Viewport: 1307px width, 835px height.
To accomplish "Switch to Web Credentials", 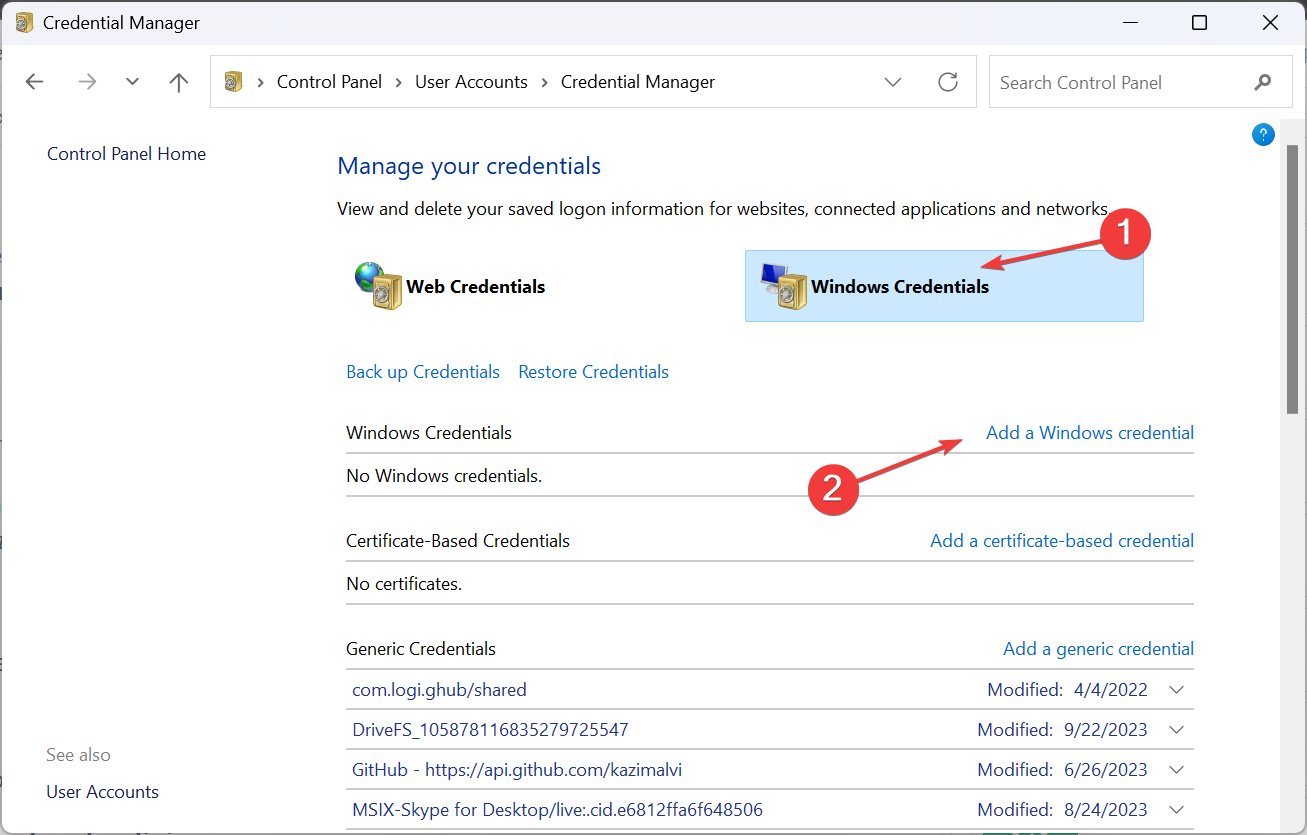I will tap(475, 286).
